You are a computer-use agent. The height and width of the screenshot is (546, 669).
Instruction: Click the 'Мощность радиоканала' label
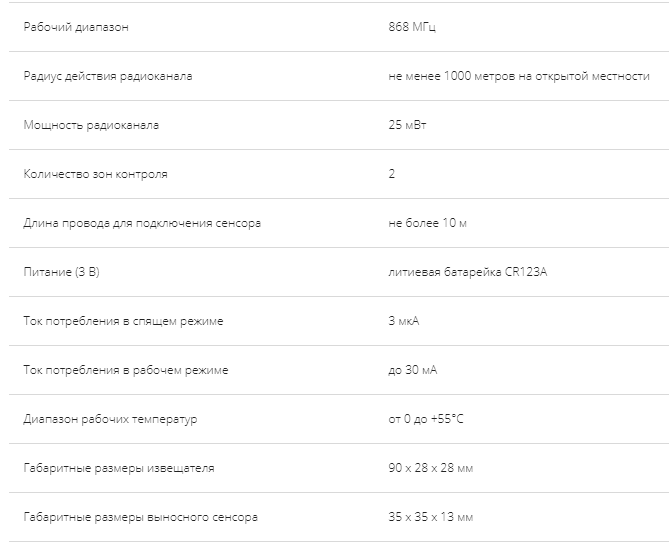[91, 125]
